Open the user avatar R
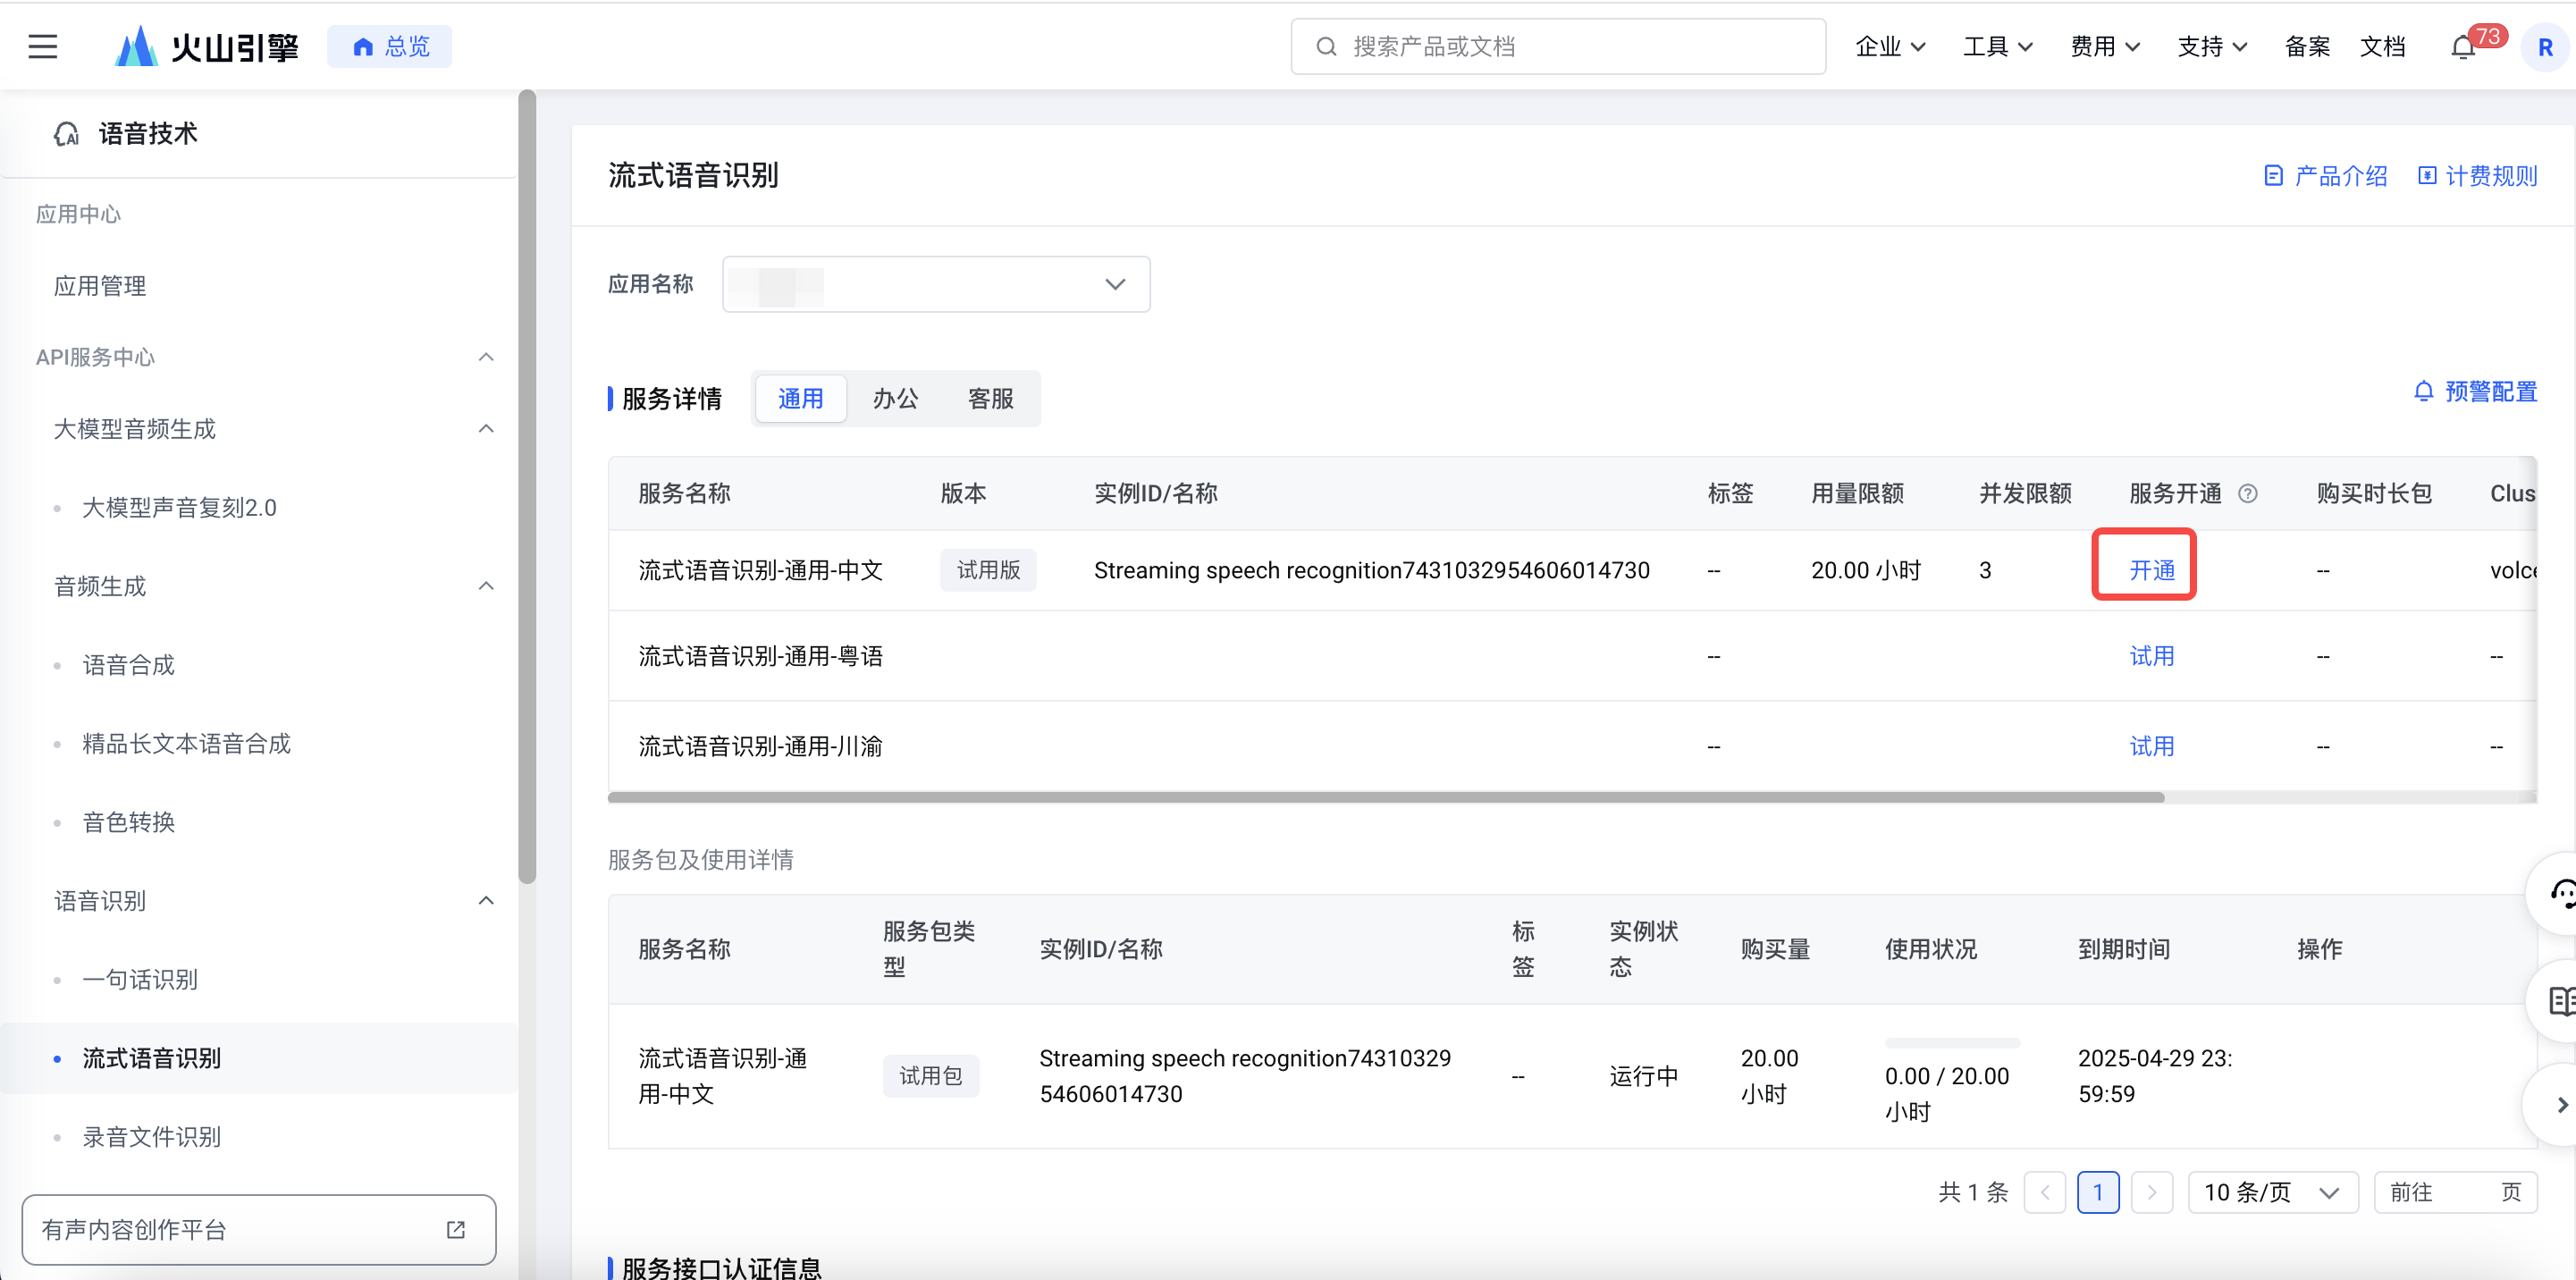 tap(2544, 47)
